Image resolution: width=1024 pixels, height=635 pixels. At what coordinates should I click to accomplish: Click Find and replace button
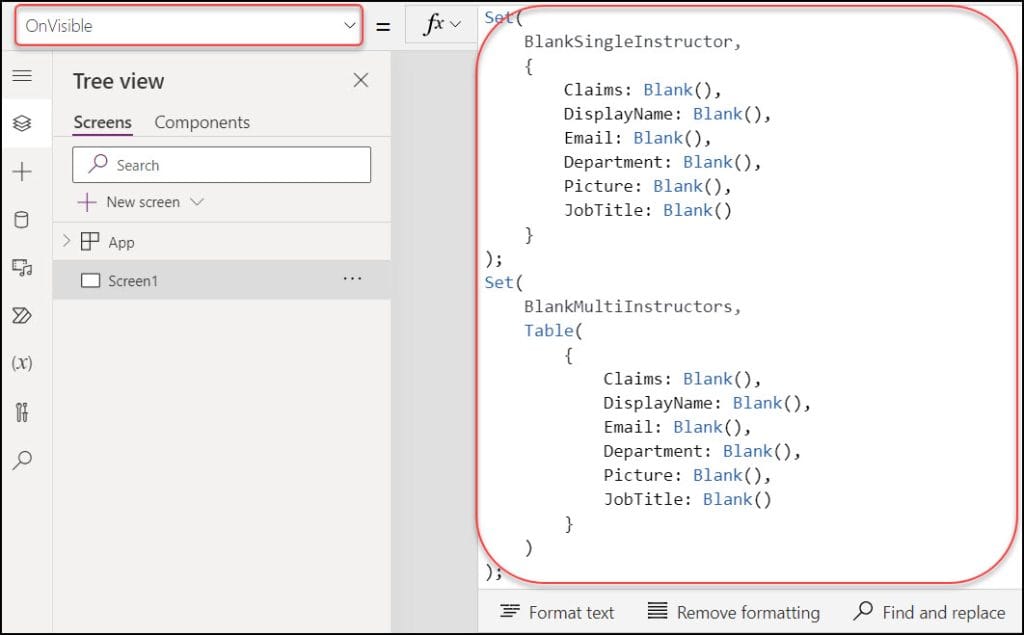point(929,612)
